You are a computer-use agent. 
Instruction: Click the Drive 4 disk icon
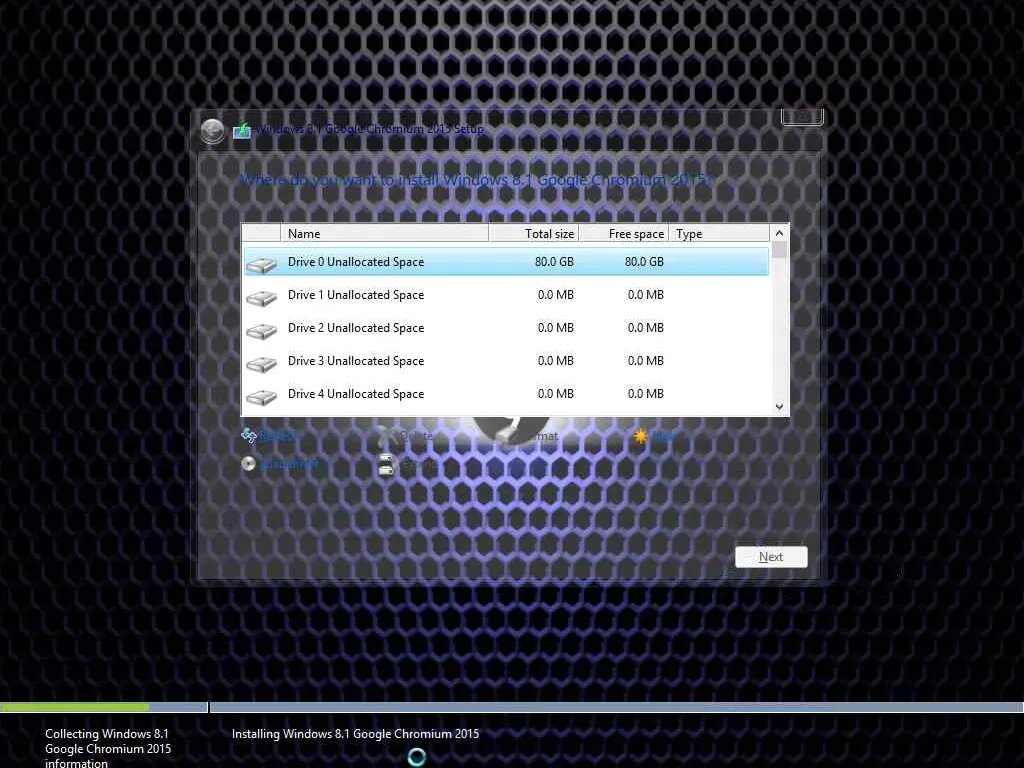[x=262, y=396]
